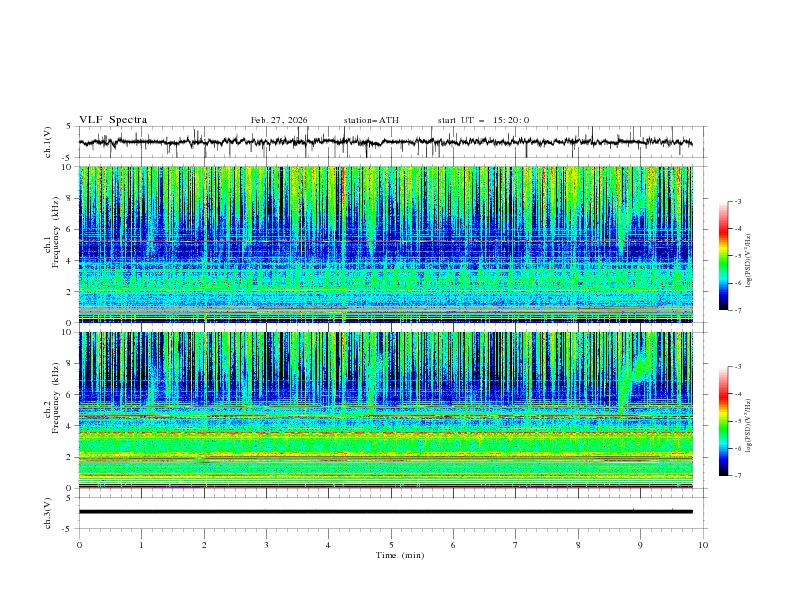
Task: Click the "-7" tick on ch.1 color bar
Action: [x=737, y=310]
